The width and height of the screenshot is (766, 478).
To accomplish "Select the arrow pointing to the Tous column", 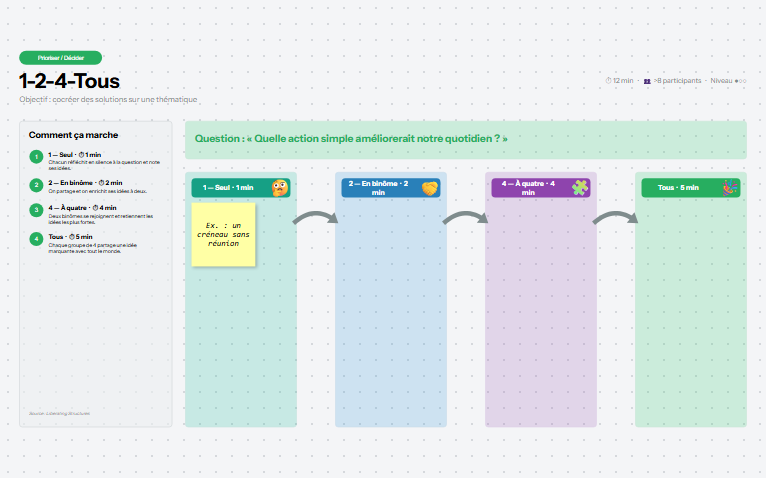I will pyautogui.click(x=616, y=218).
